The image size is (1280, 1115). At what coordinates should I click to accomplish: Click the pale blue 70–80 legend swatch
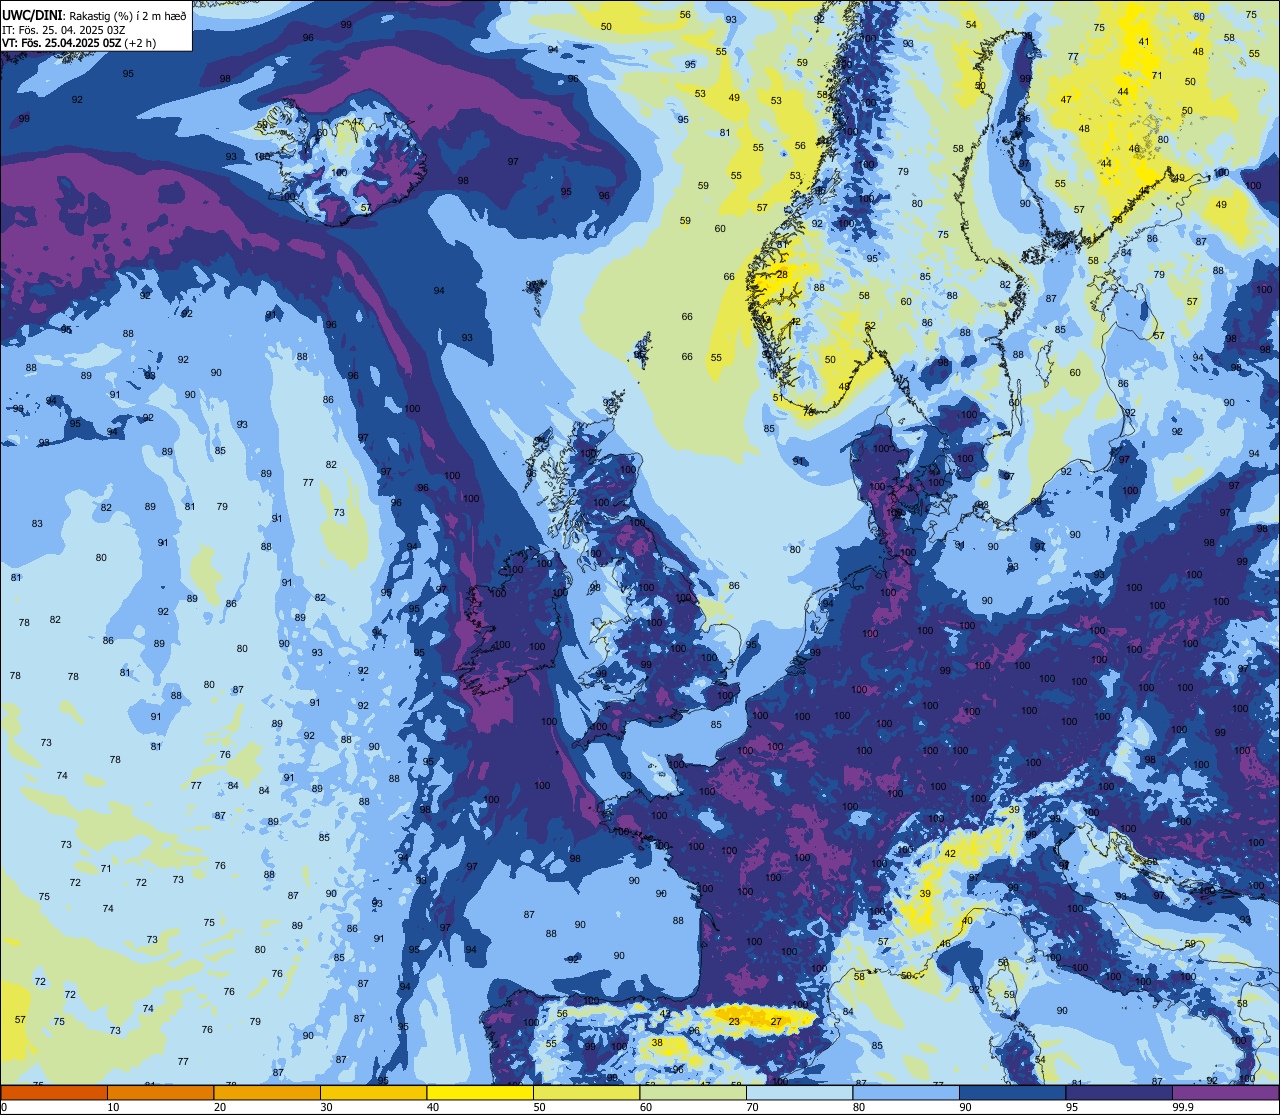799,1092
